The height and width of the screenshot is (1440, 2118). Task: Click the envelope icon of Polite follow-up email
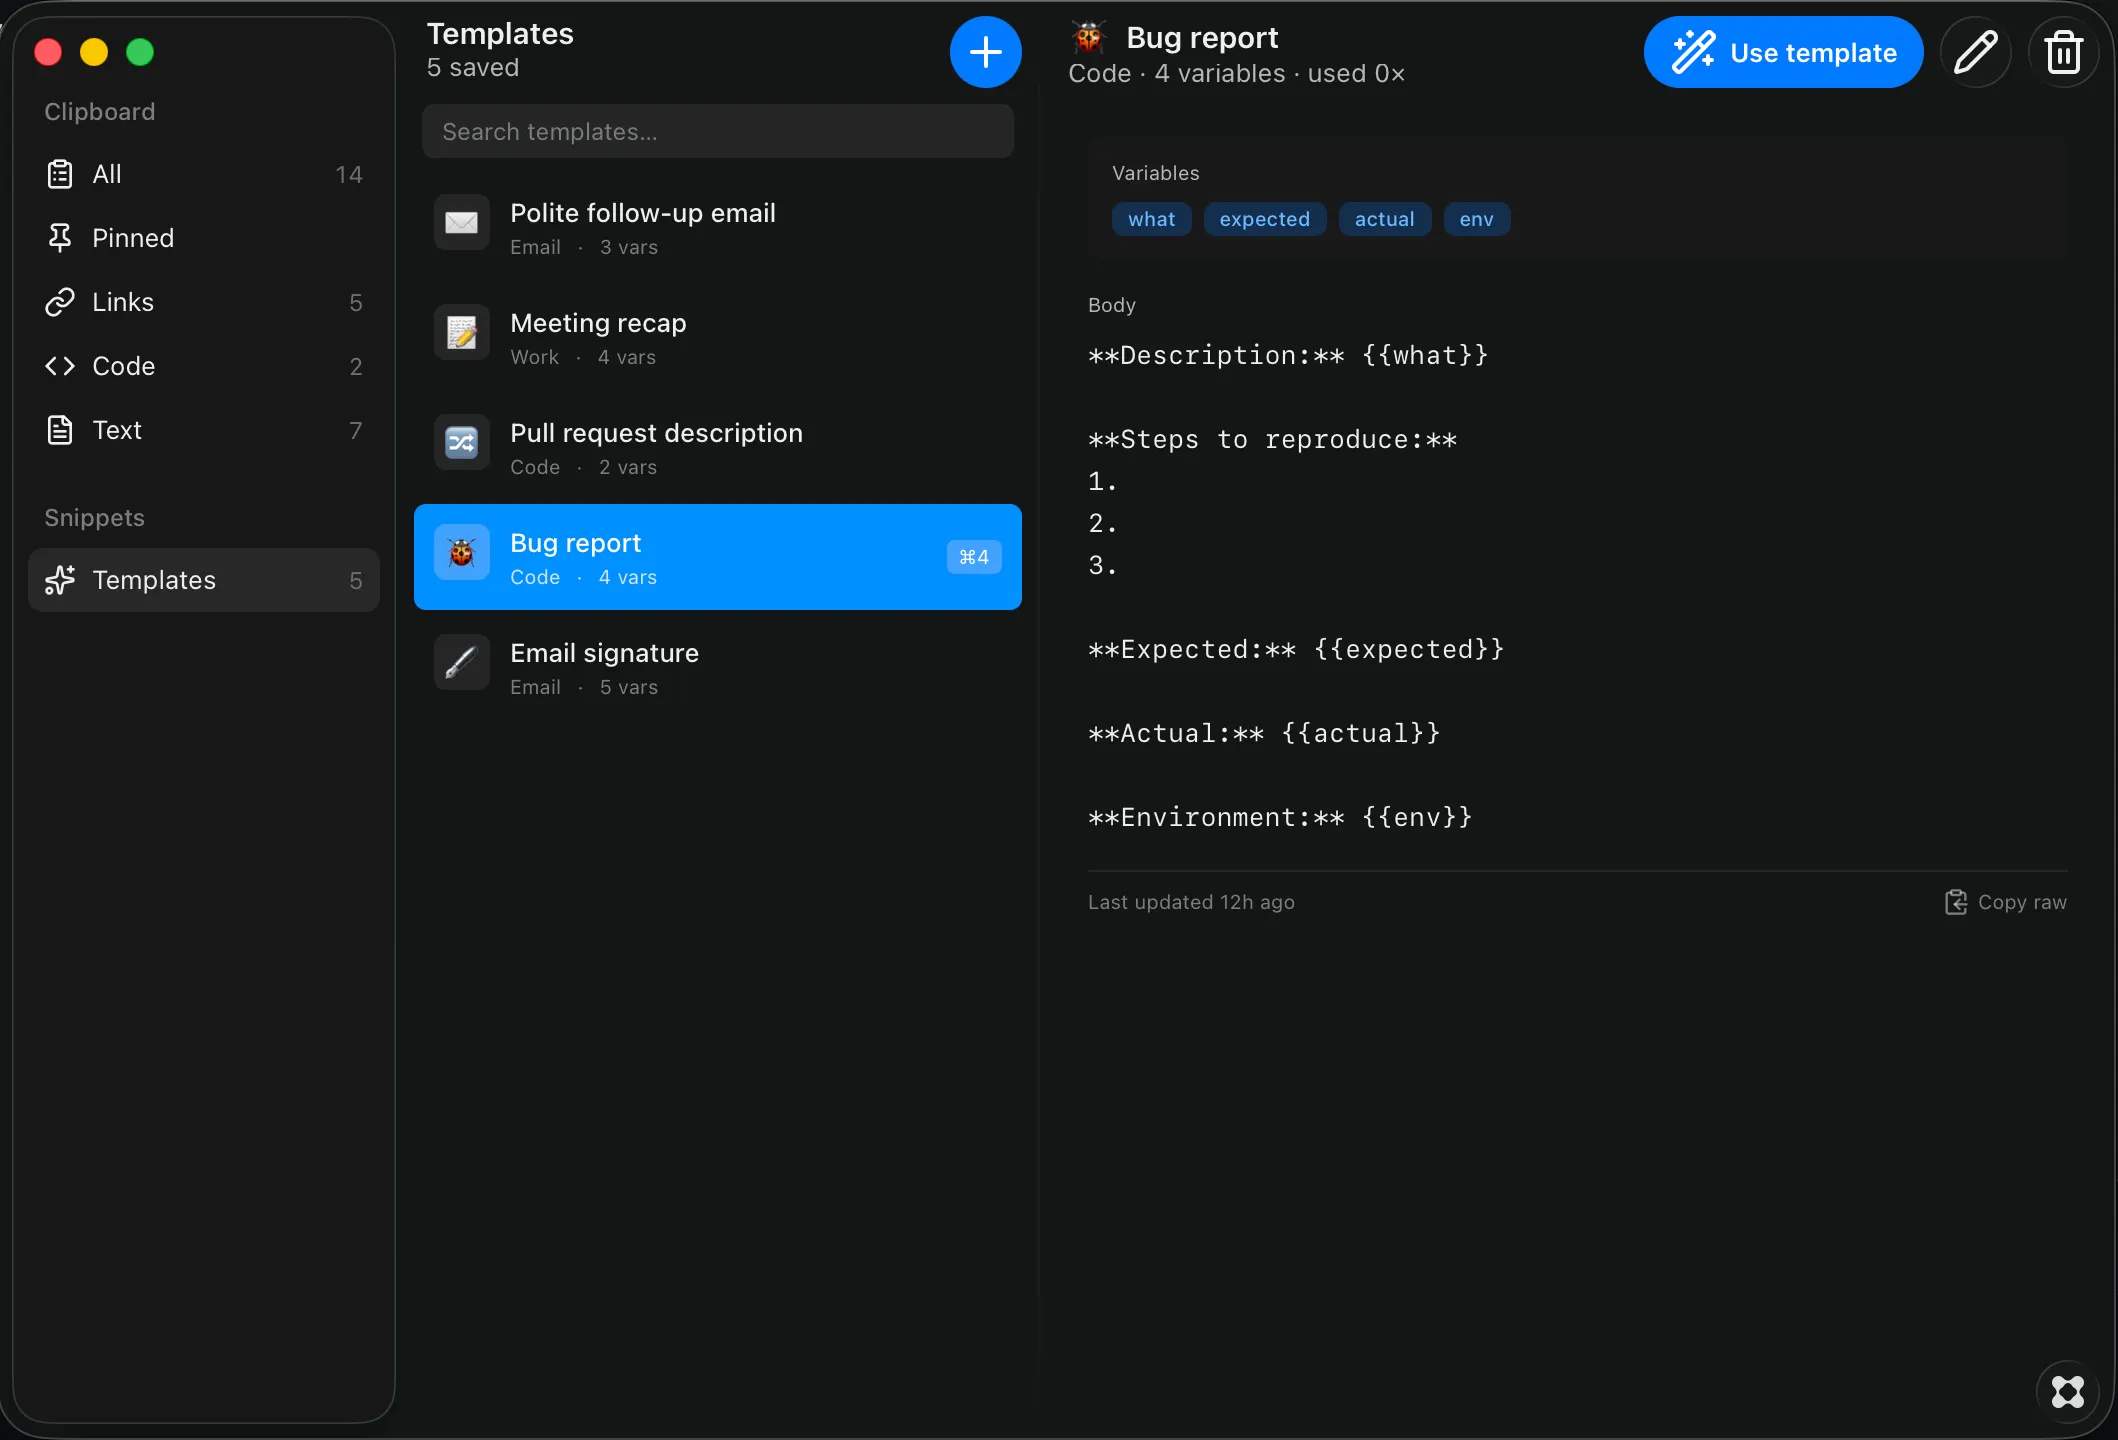pos(462,222)
